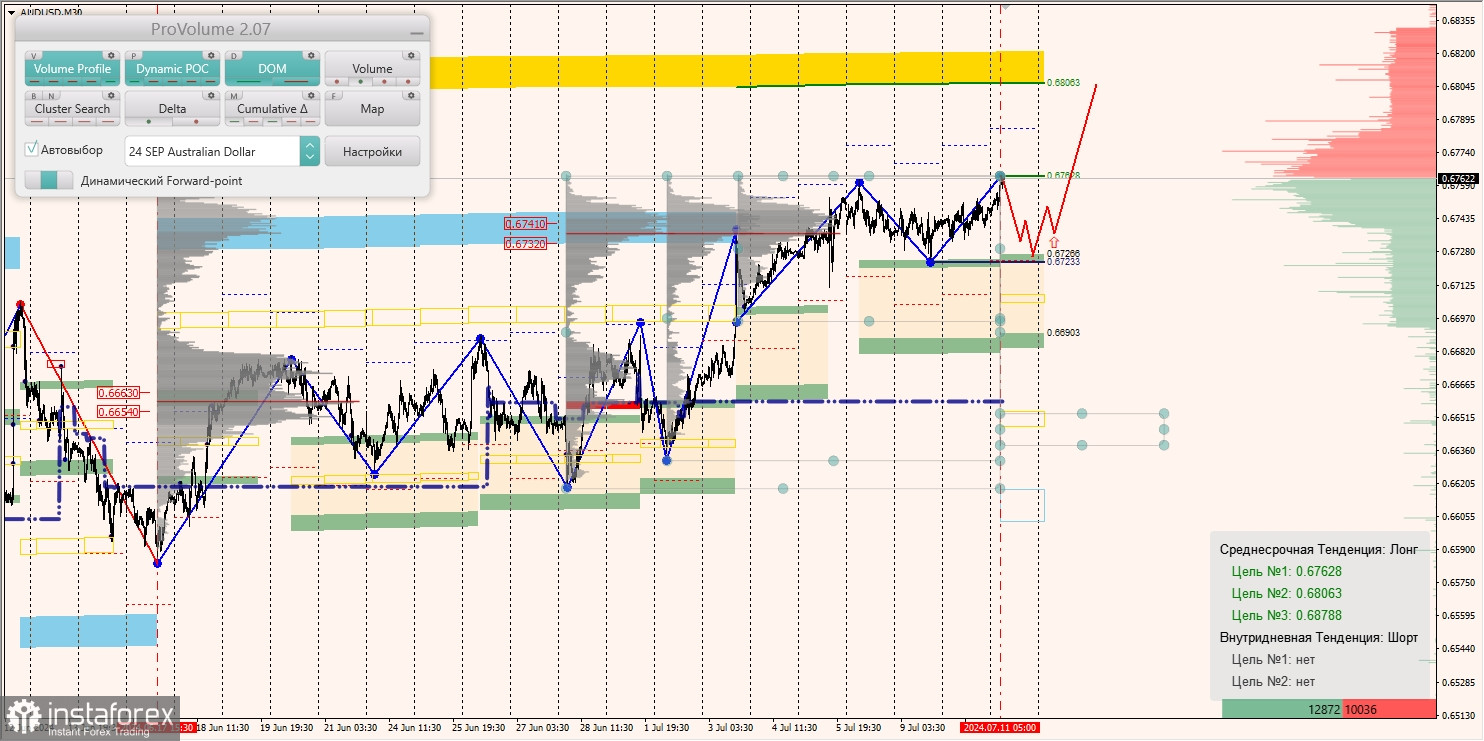Image resolution: width=1484 pixels, height=741 pixels.
Task: Select the red segment under DOM
Action: (296, 81)
